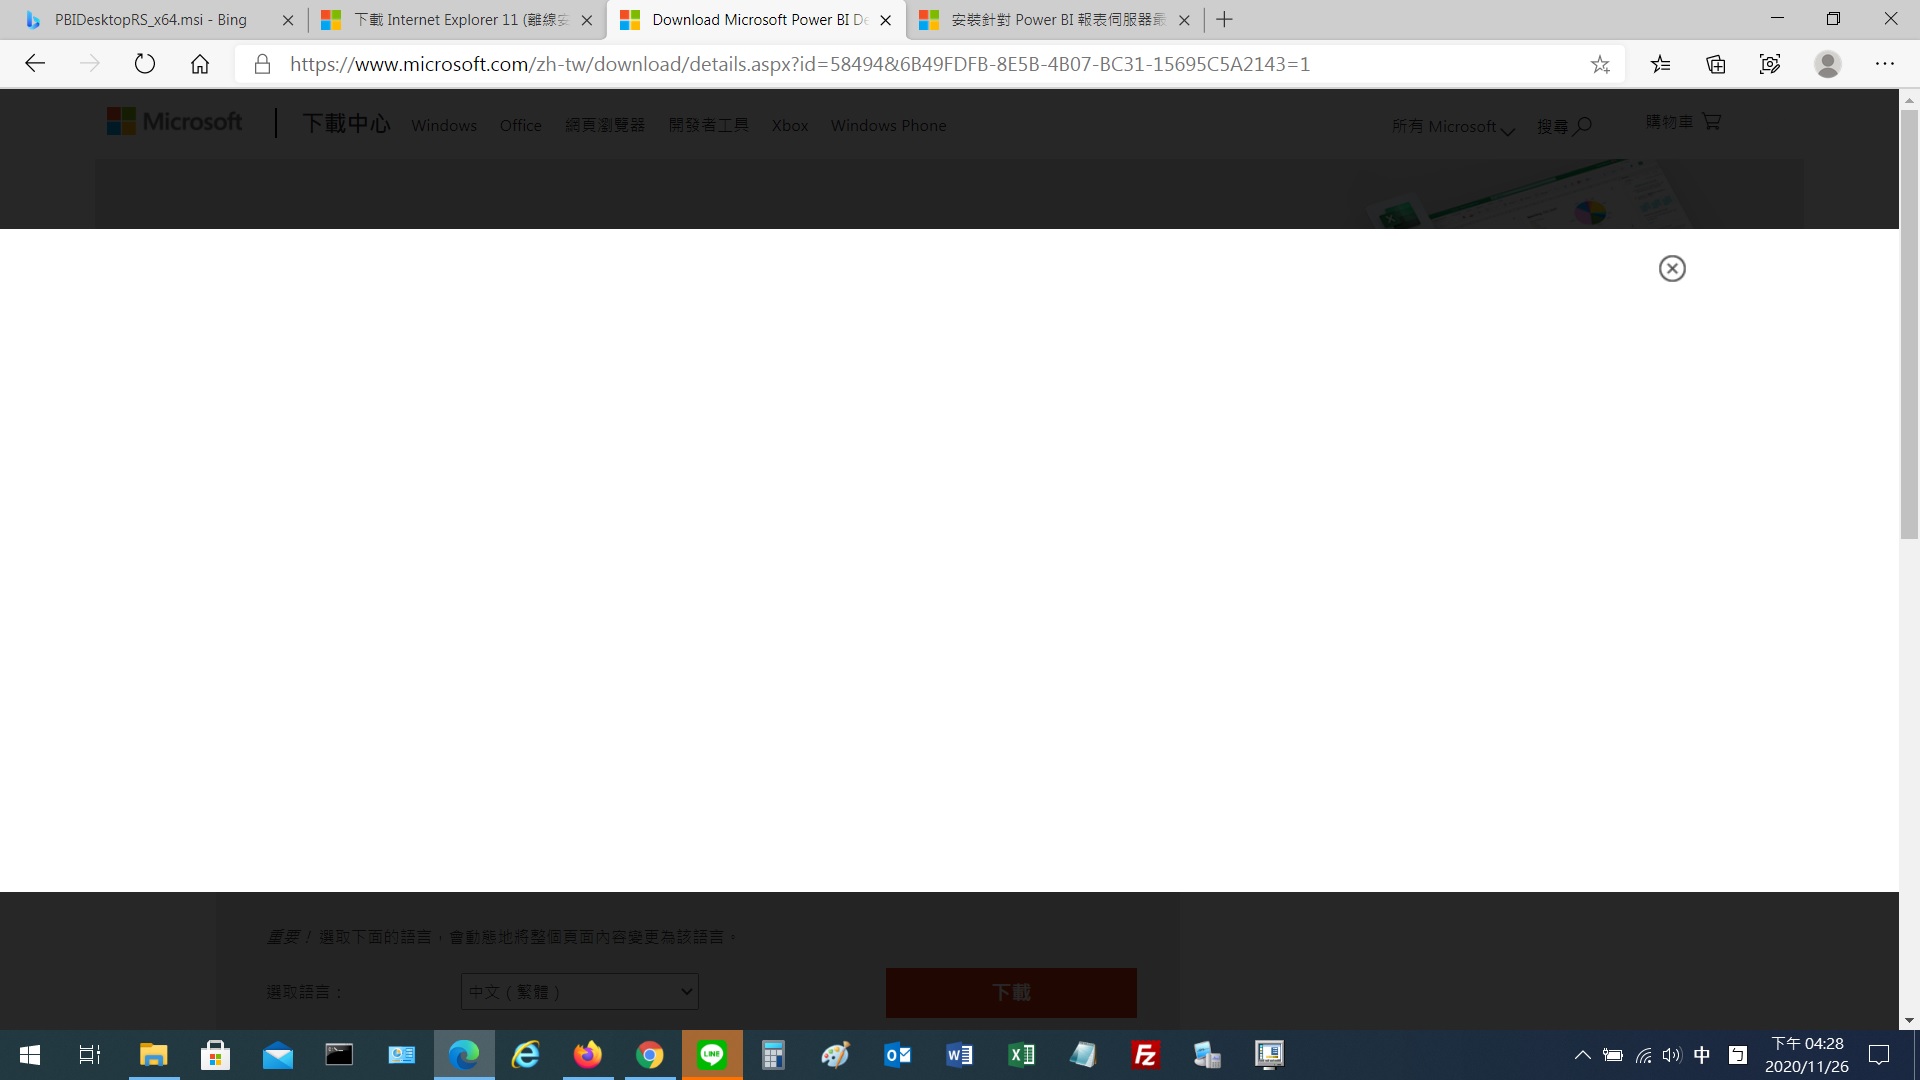This screenshot has height=1080, width=1920.
Task: Switch to Power BI 報表伺服器 tab
Action: pos(1055,20)
